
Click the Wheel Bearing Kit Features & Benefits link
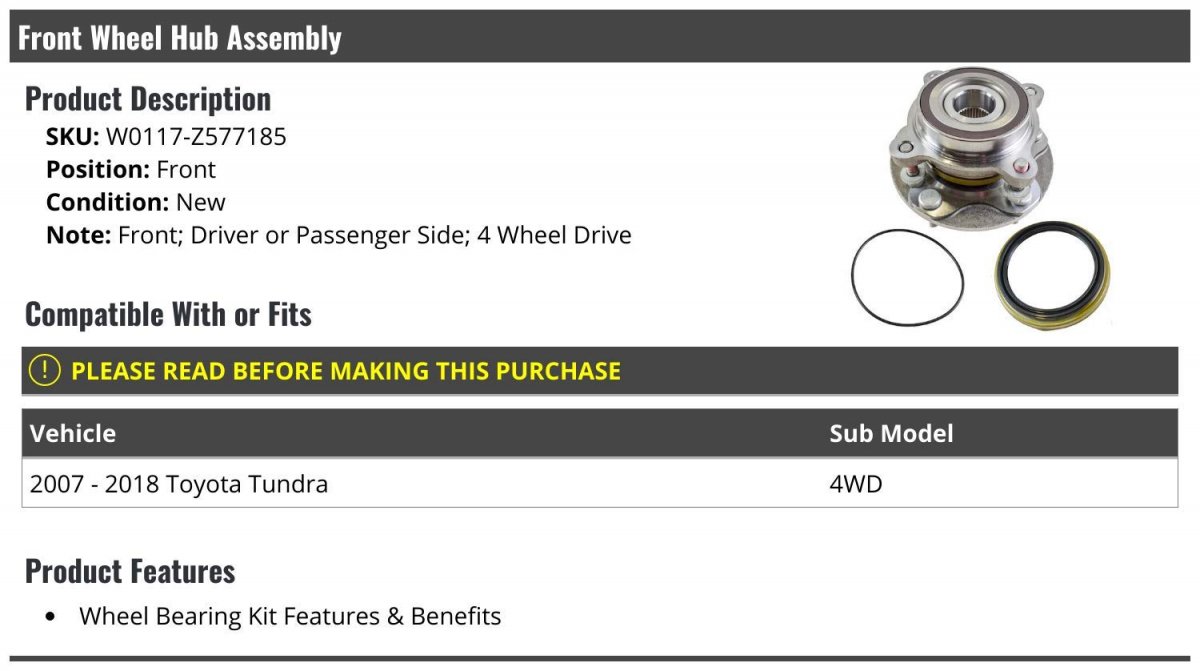(x=290, y=616)
